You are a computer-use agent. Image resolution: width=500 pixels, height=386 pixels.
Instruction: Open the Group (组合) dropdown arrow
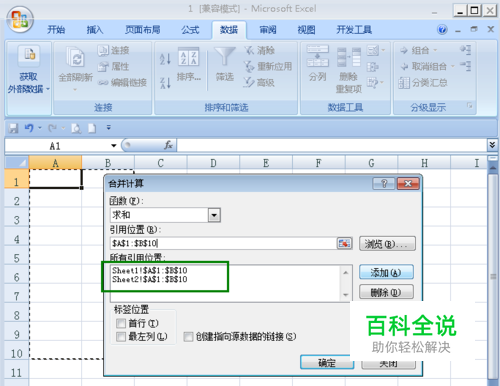(435, 50)
